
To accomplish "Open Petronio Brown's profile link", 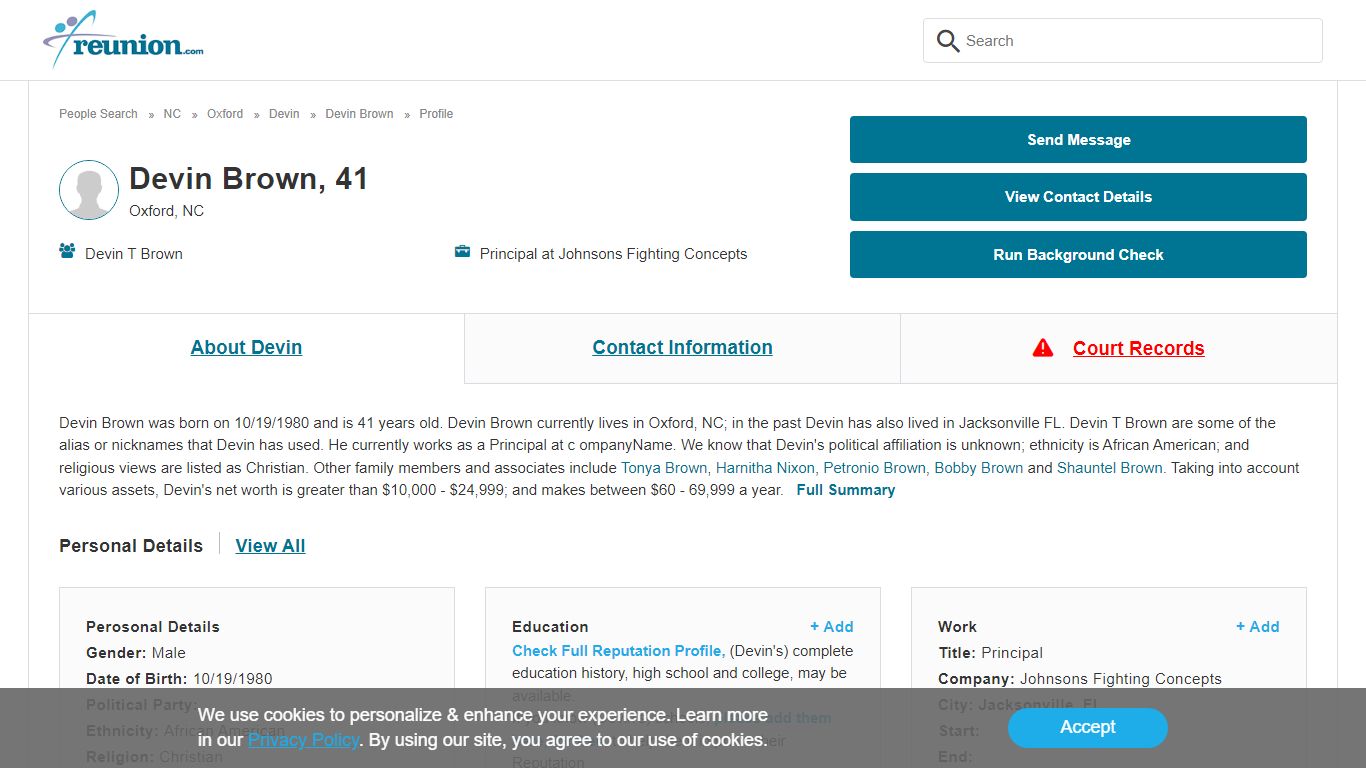I will (x=876, y=468).
